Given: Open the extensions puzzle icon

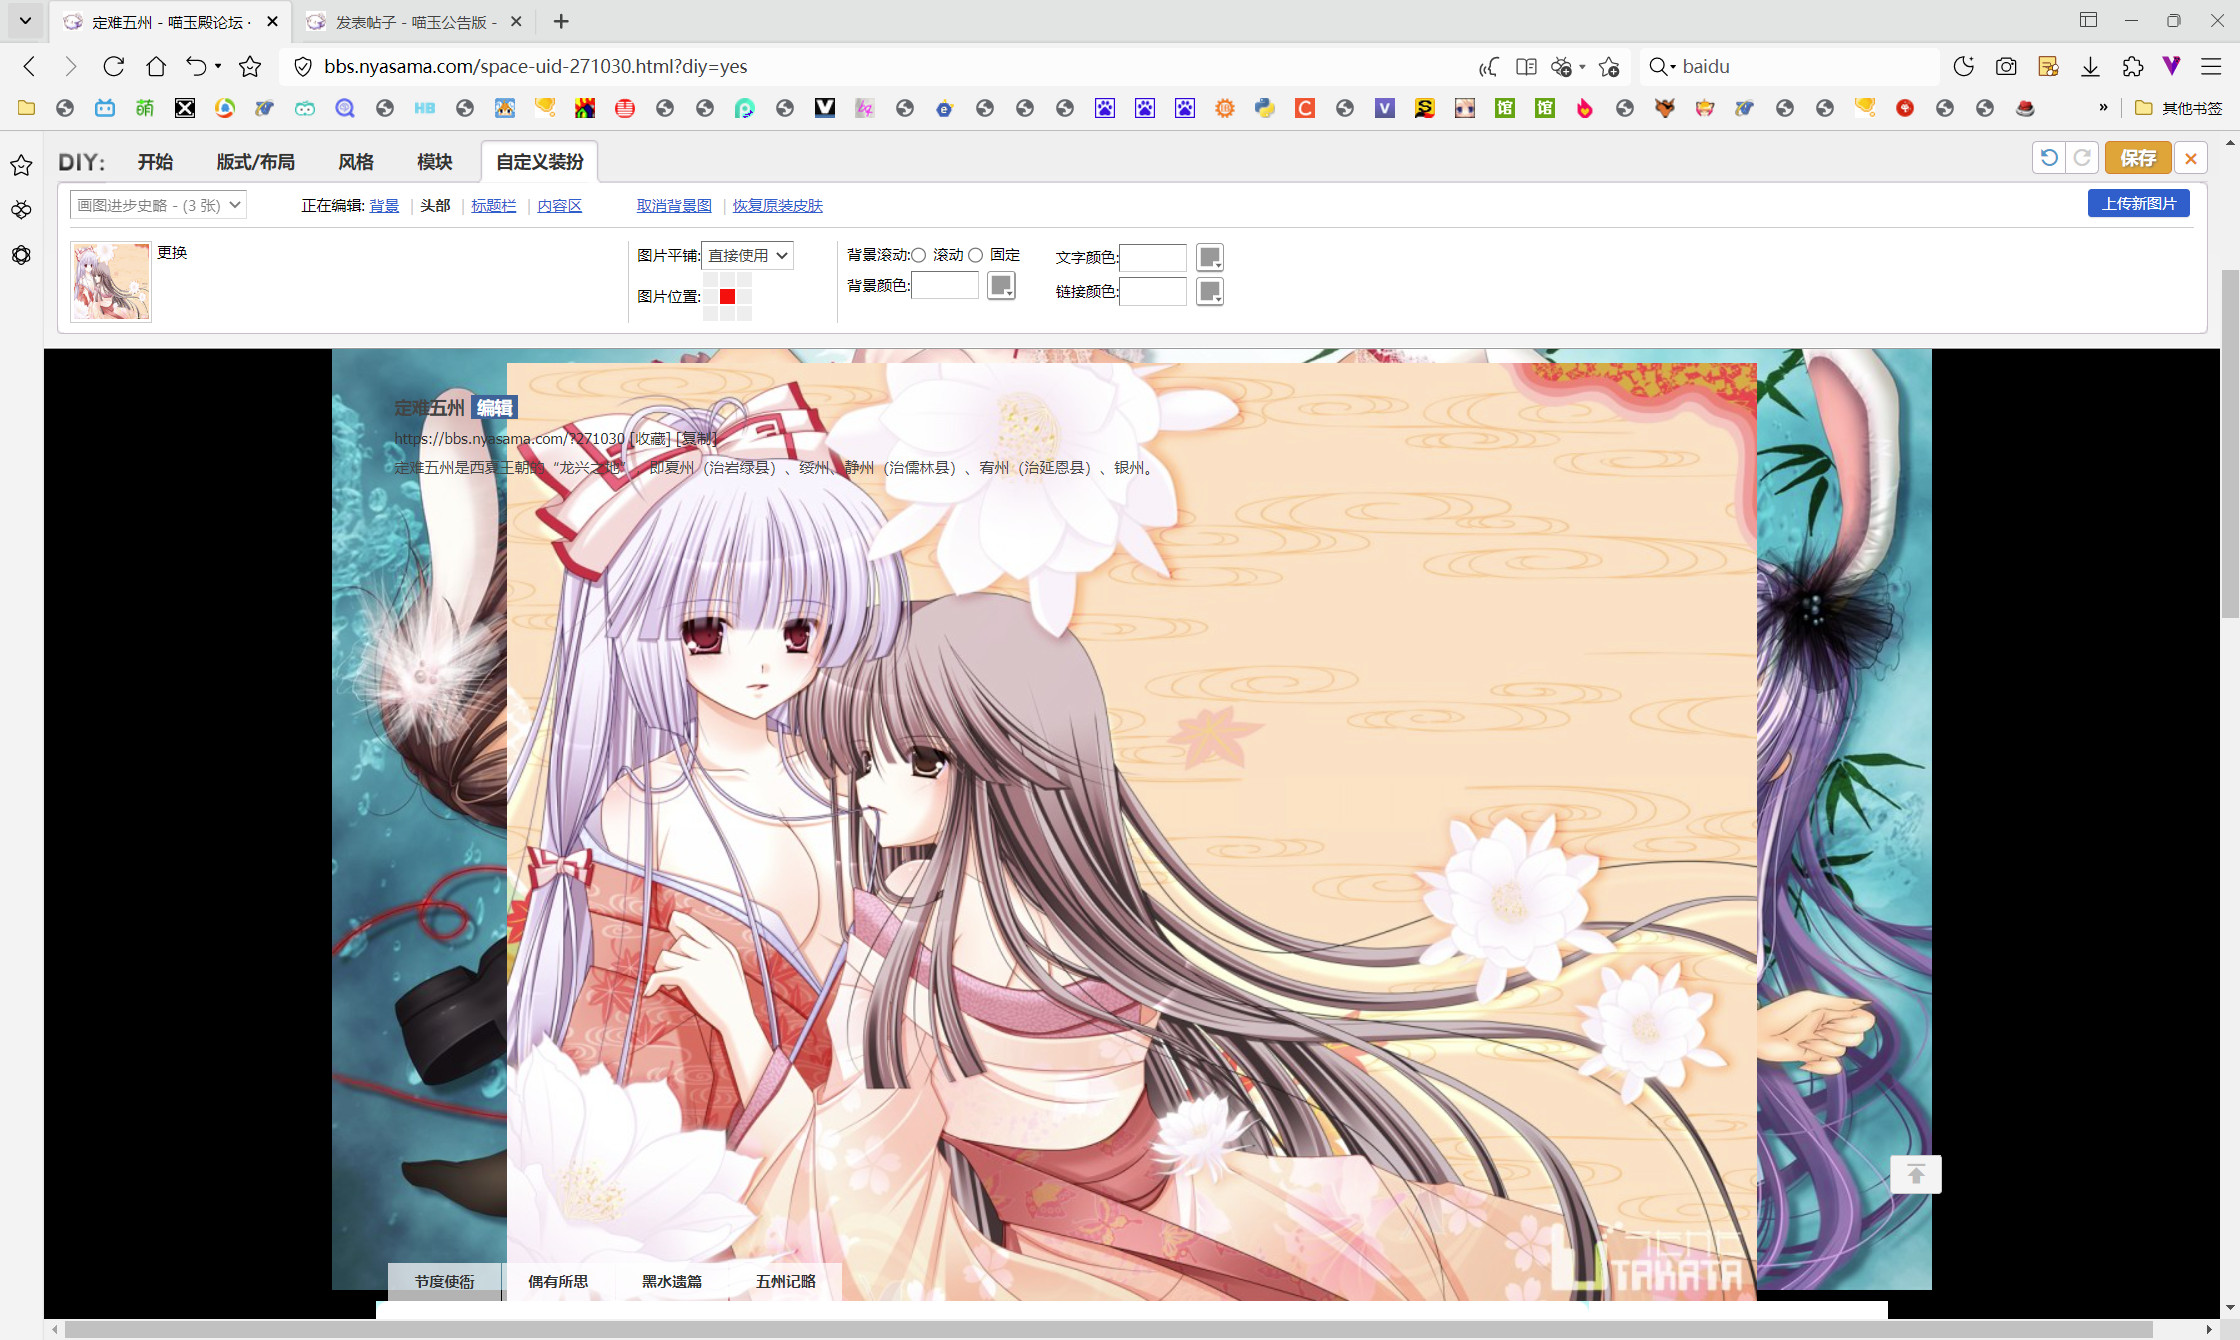Looking at the screenshot, I should tap(2132, 67).
